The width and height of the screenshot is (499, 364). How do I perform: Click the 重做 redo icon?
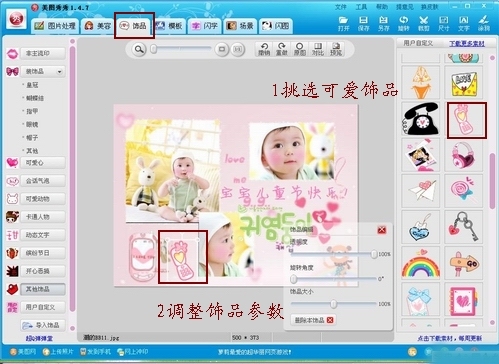tap(282, 49)
